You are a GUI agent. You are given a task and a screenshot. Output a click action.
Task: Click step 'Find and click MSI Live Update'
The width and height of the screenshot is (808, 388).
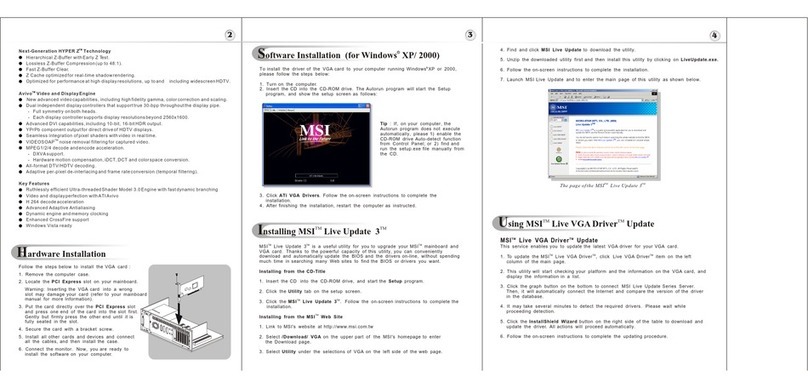[568, 50]
